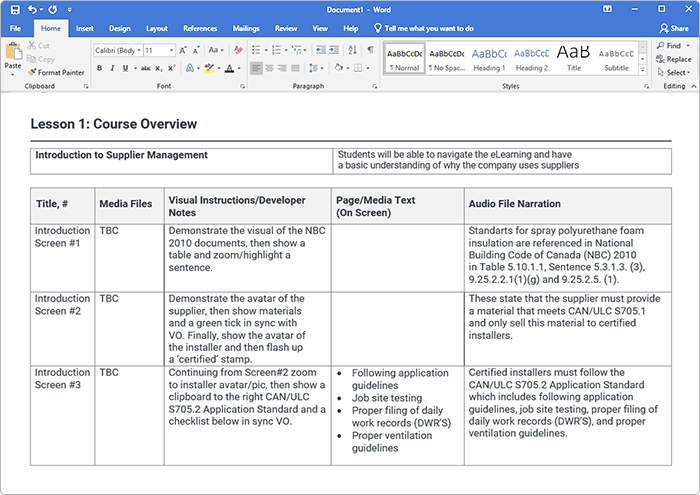Open the References tab

click(x=200, y=29)
